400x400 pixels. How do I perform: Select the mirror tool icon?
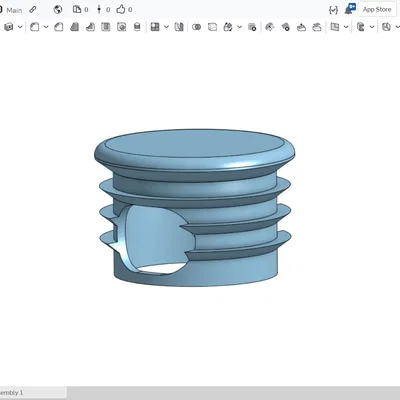pos(179,27)
